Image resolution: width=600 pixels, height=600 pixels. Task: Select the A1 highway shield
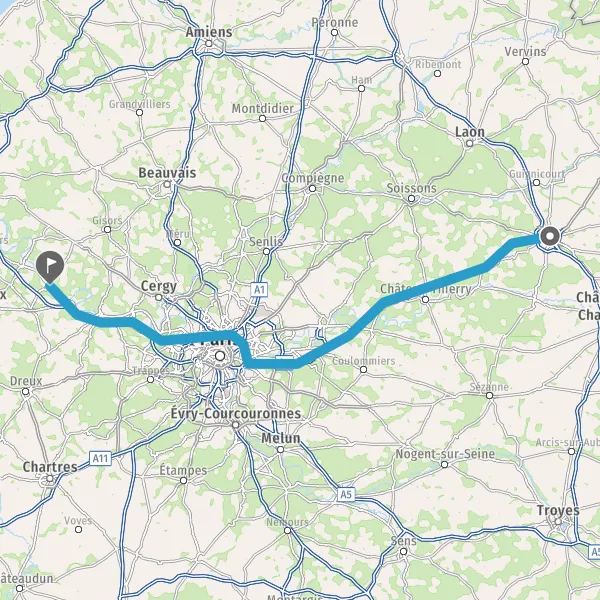259,289
